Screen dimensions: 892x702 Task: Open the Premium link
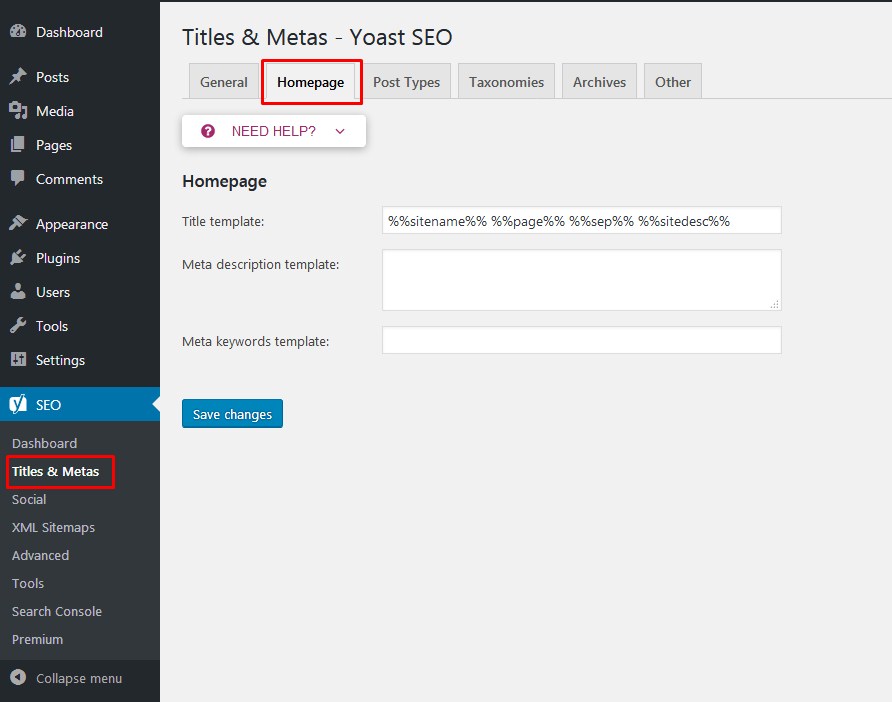point(38,639)
